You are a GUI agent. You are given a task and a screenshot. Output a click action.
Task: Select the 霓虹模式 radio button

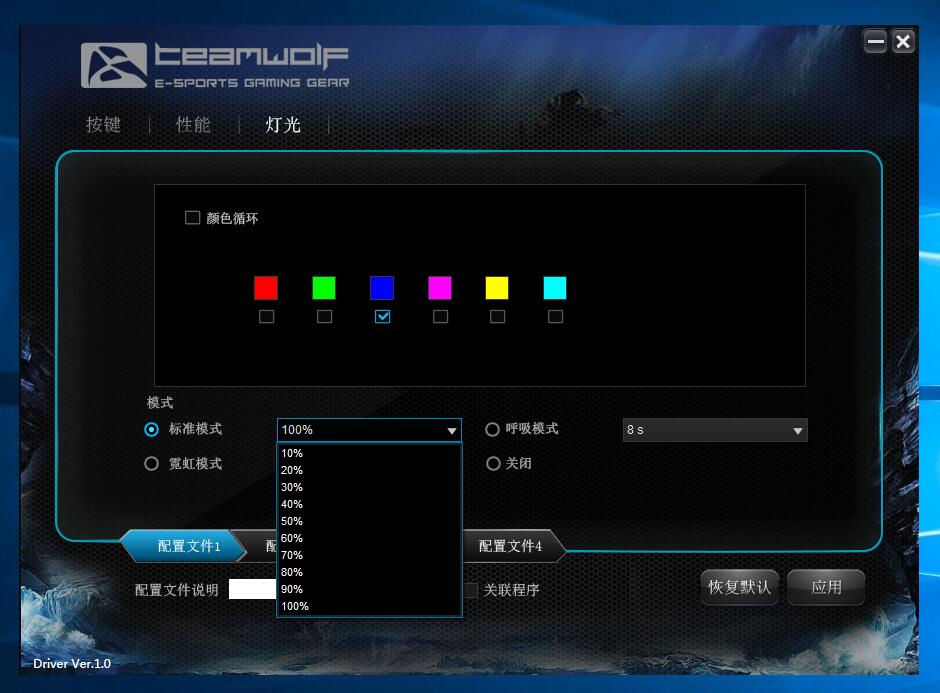click(x=150, y=463)
